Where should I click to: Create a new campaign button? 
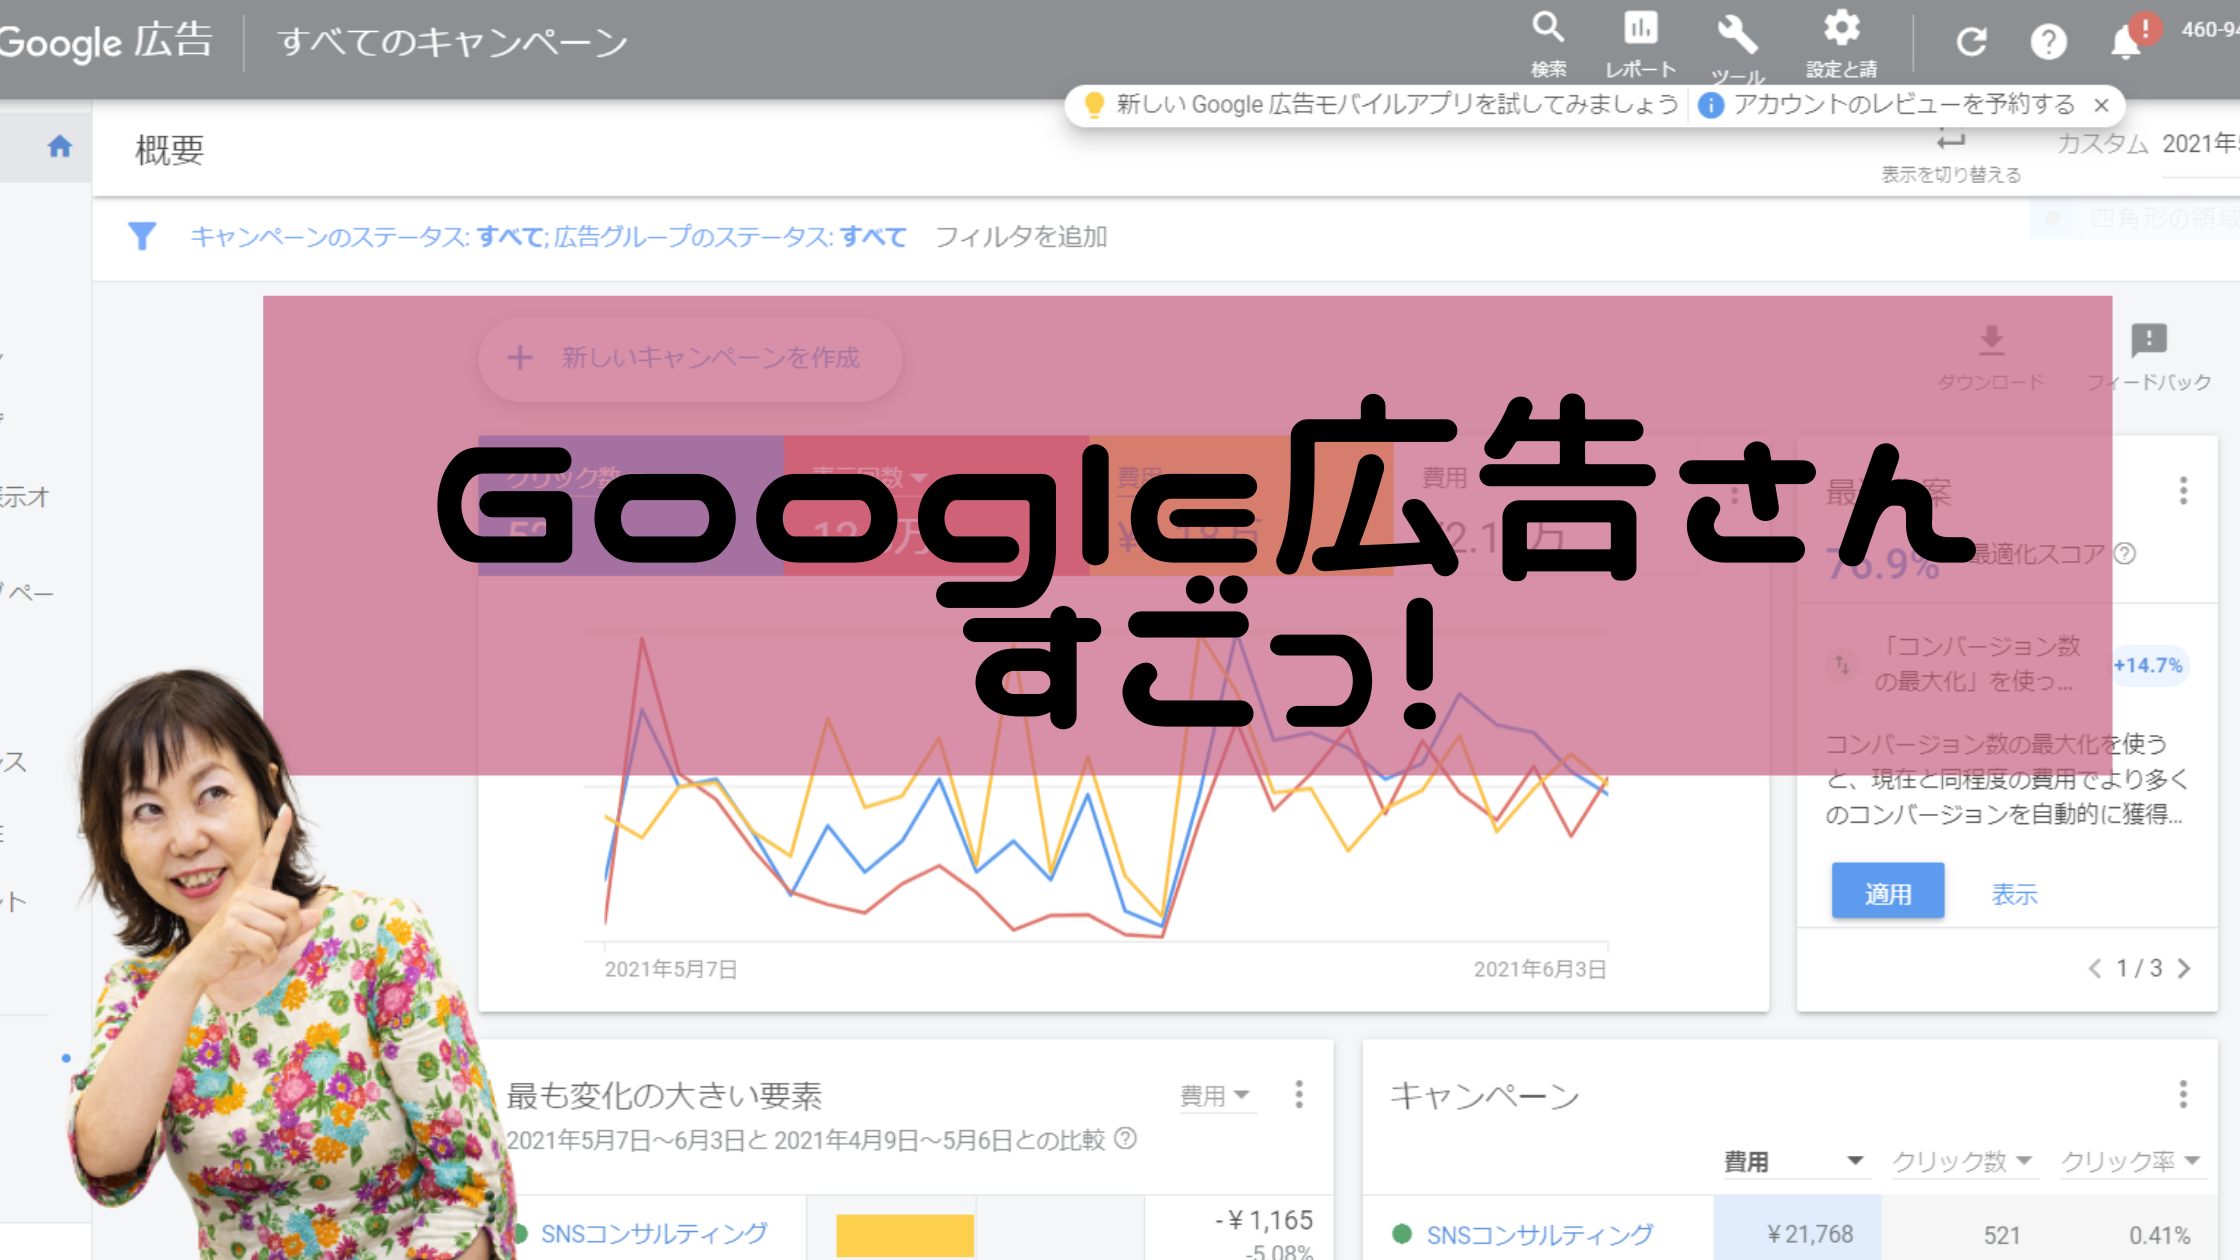[690, 358]
